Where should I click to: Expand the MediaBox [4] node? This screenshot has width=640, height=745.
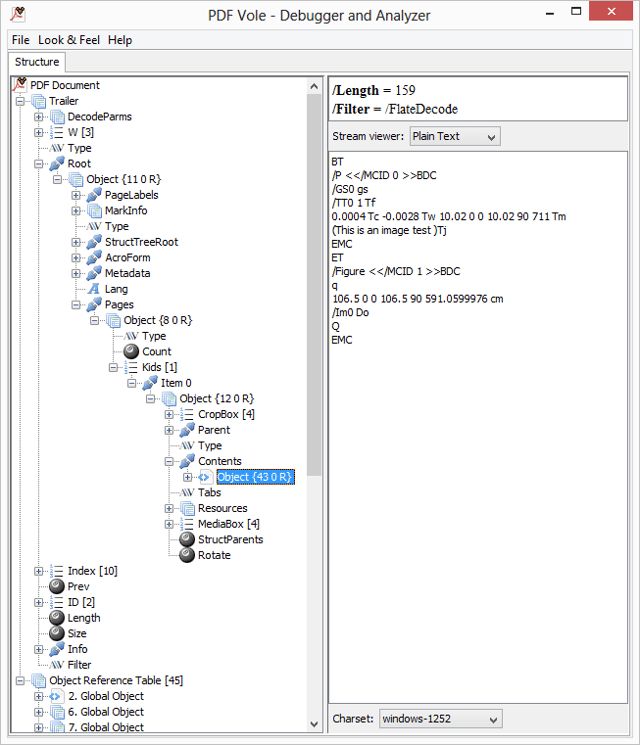(x=169, y=524)
